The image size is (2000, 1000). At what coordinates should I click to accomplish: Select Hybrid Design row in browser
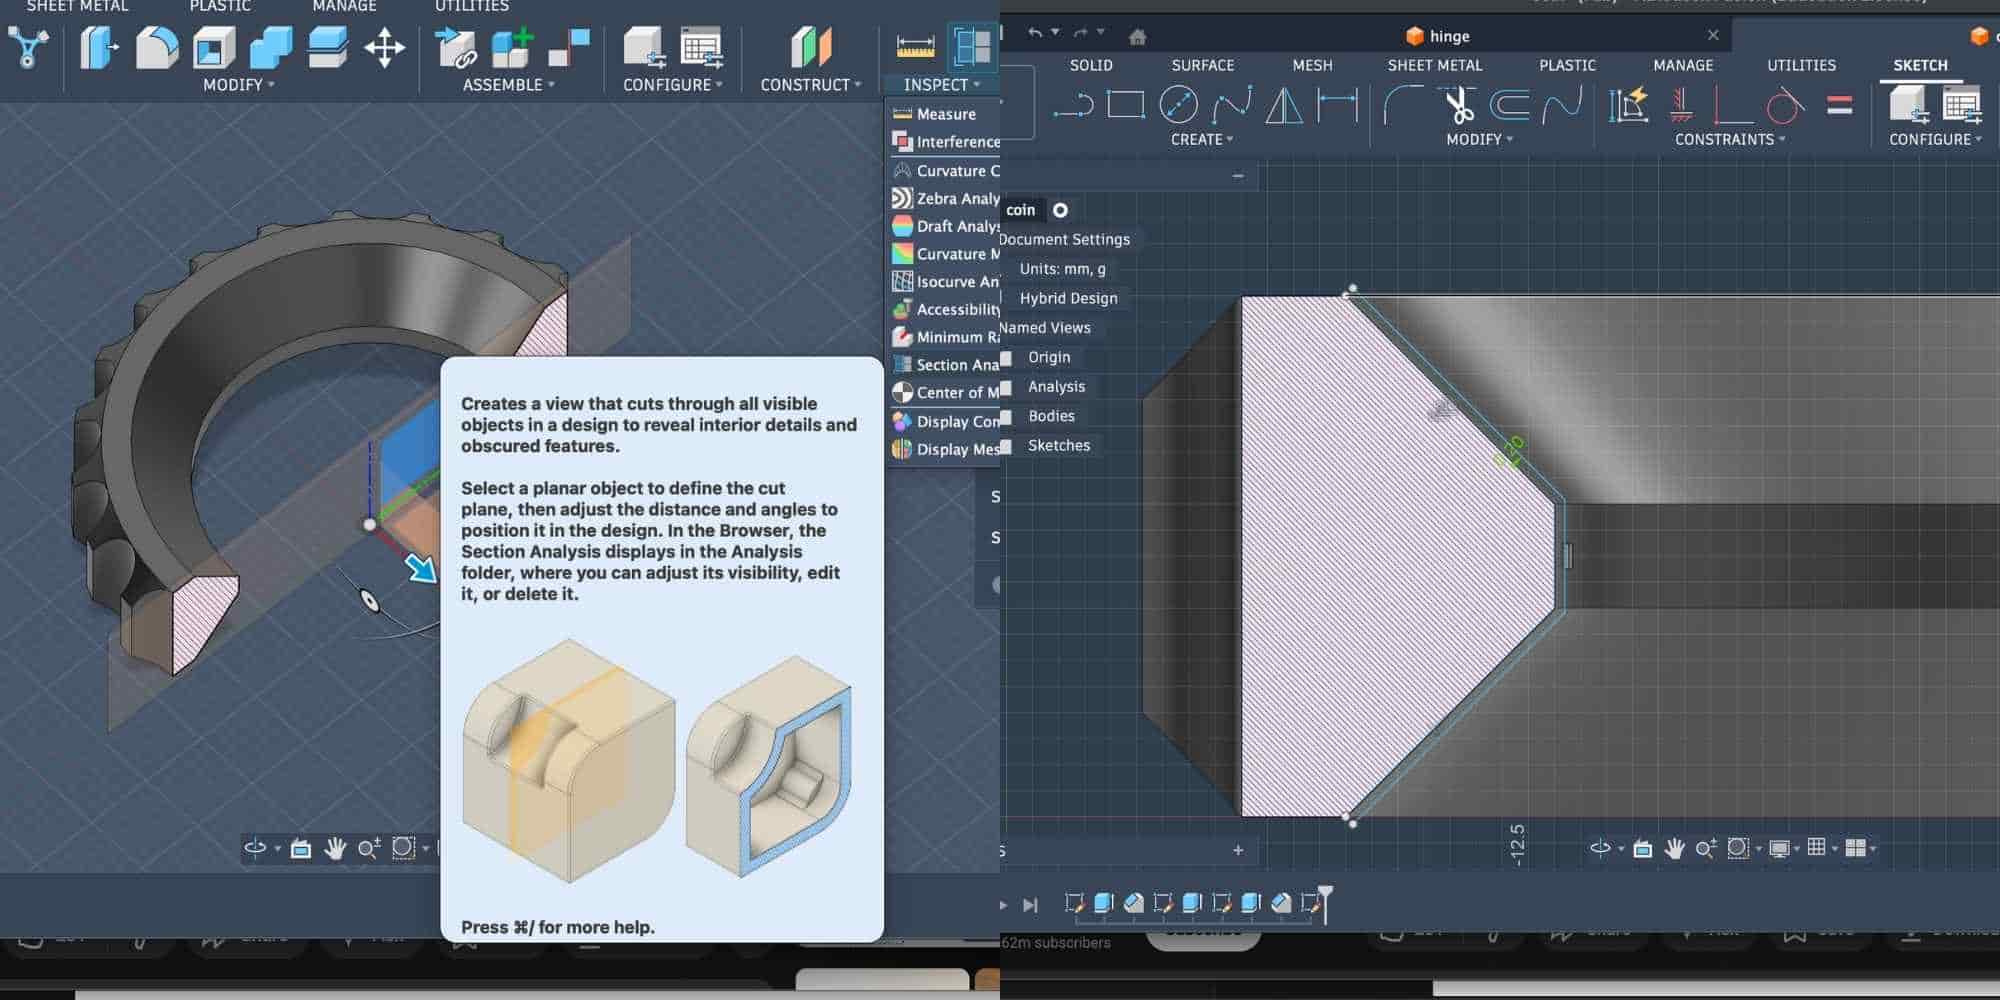pos(1068,298)
